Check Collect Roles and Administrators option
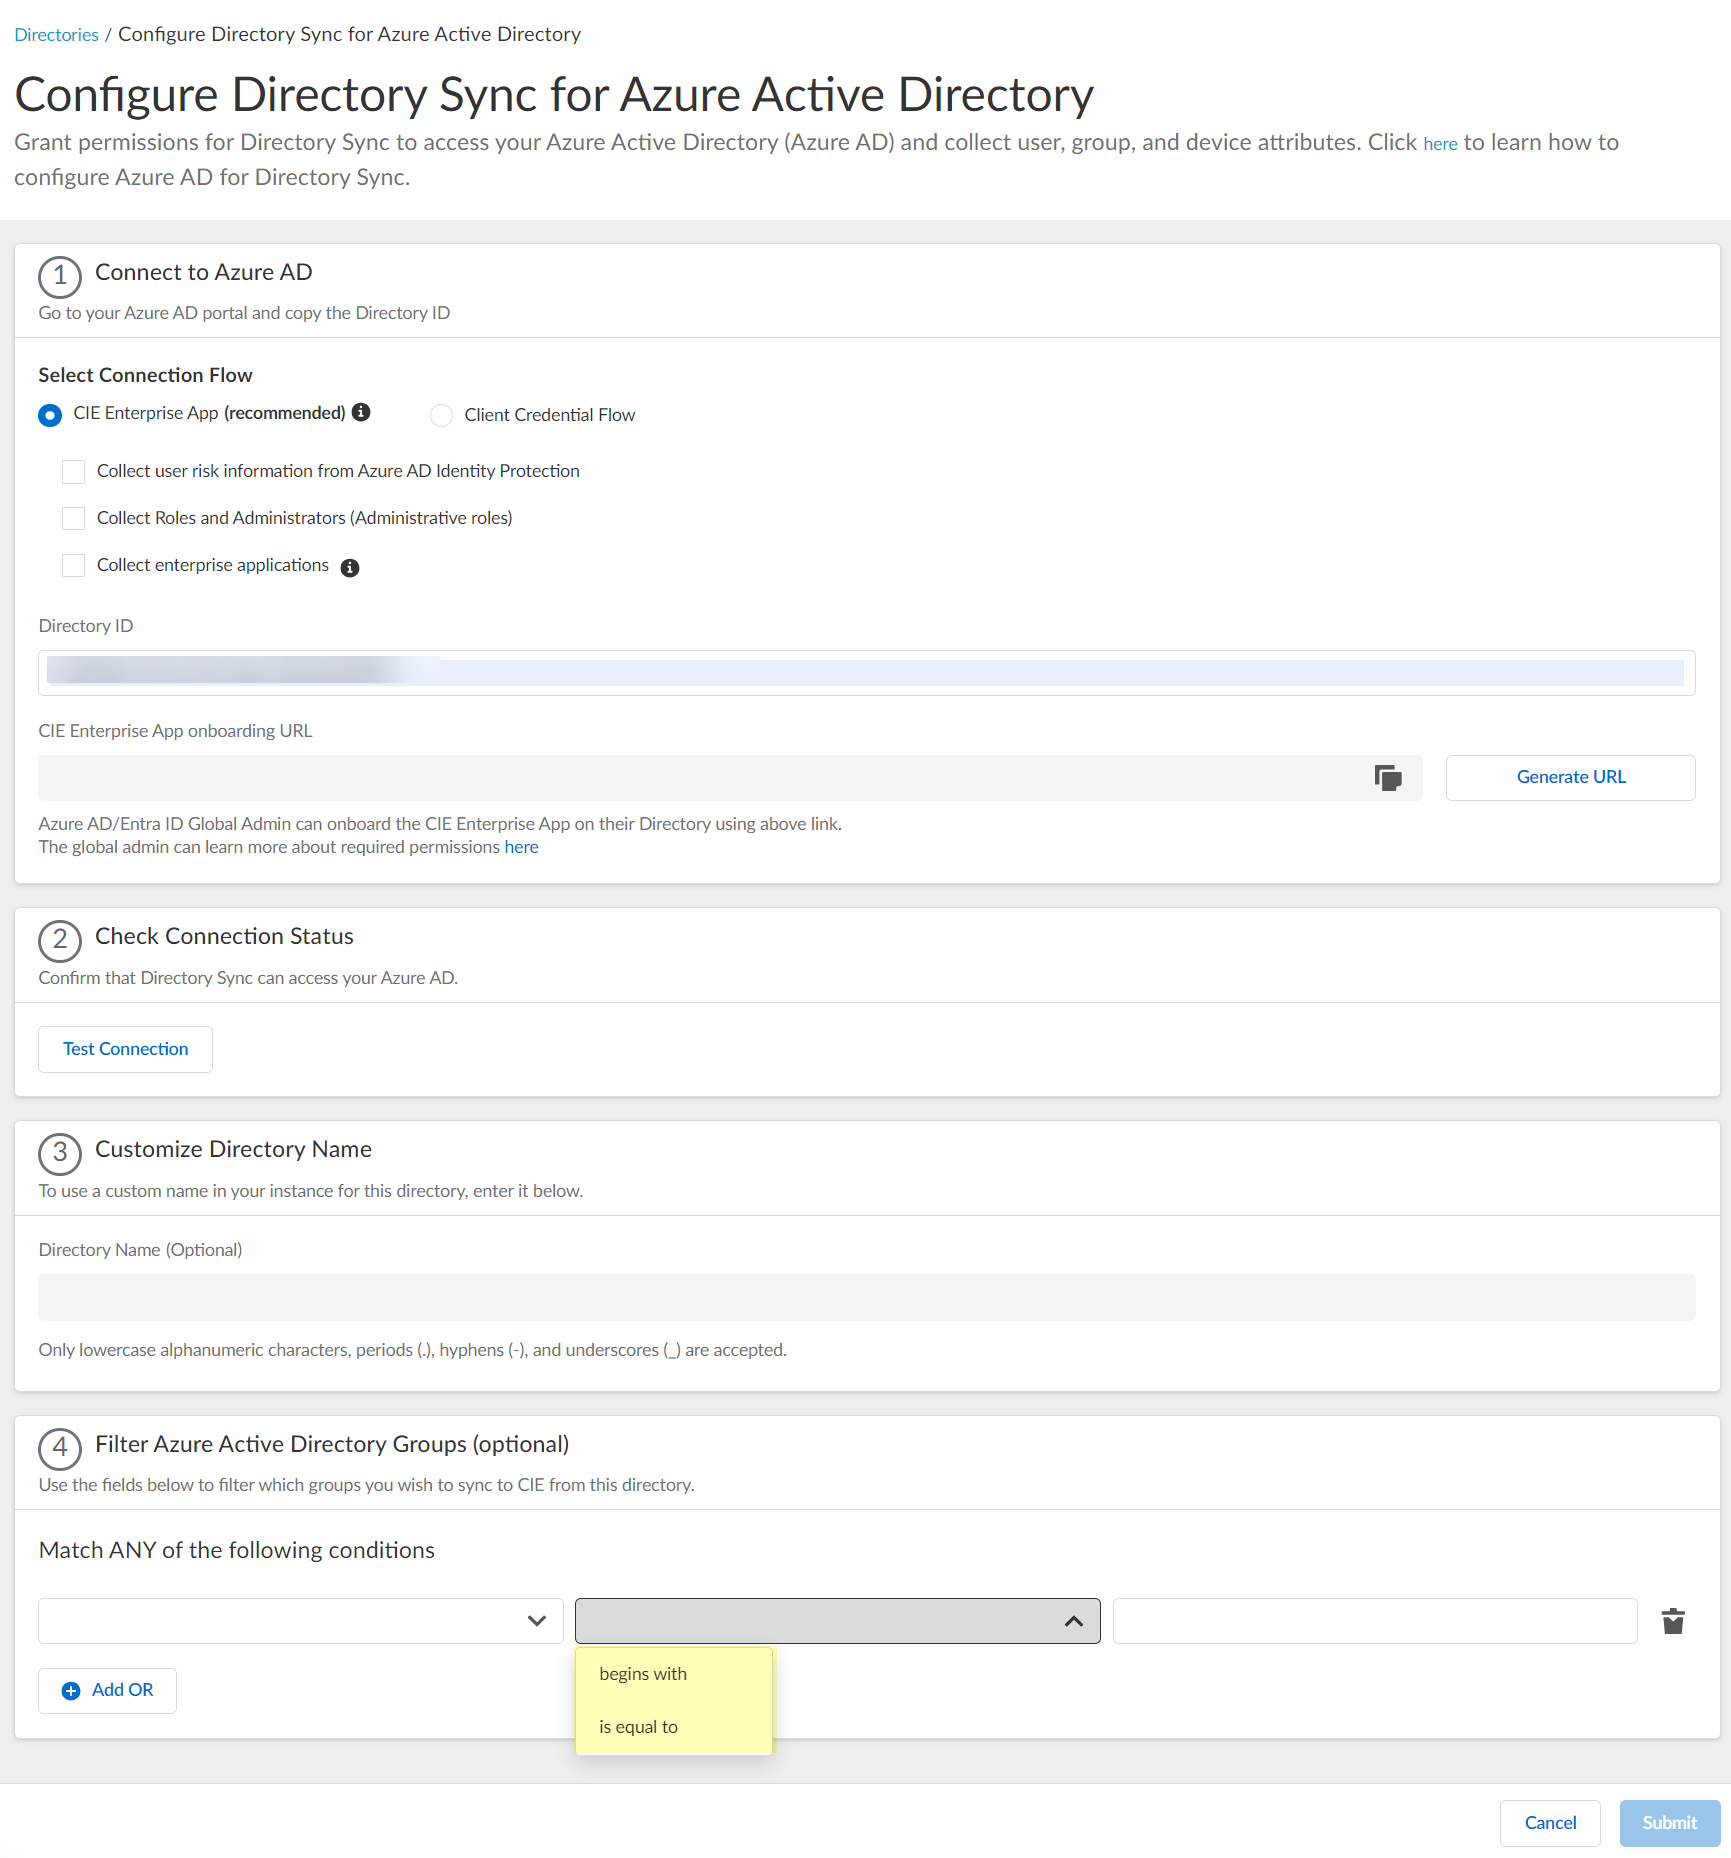Viewport: 1731px width, 1858px height. 73,518
